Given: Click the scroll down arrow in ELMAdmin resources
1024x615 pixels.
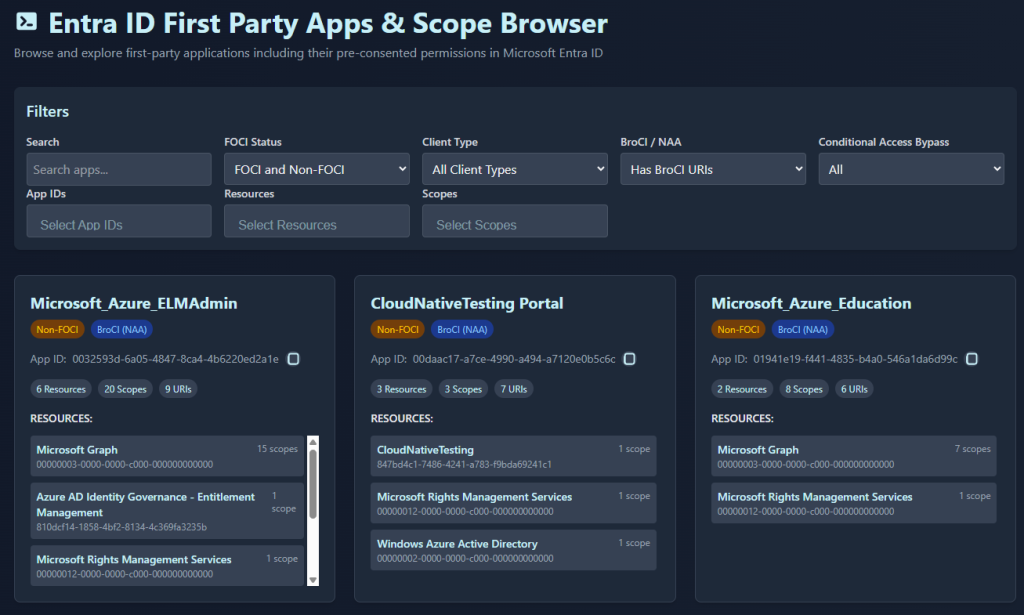Looking at the screenshot, I should point(312,579).
